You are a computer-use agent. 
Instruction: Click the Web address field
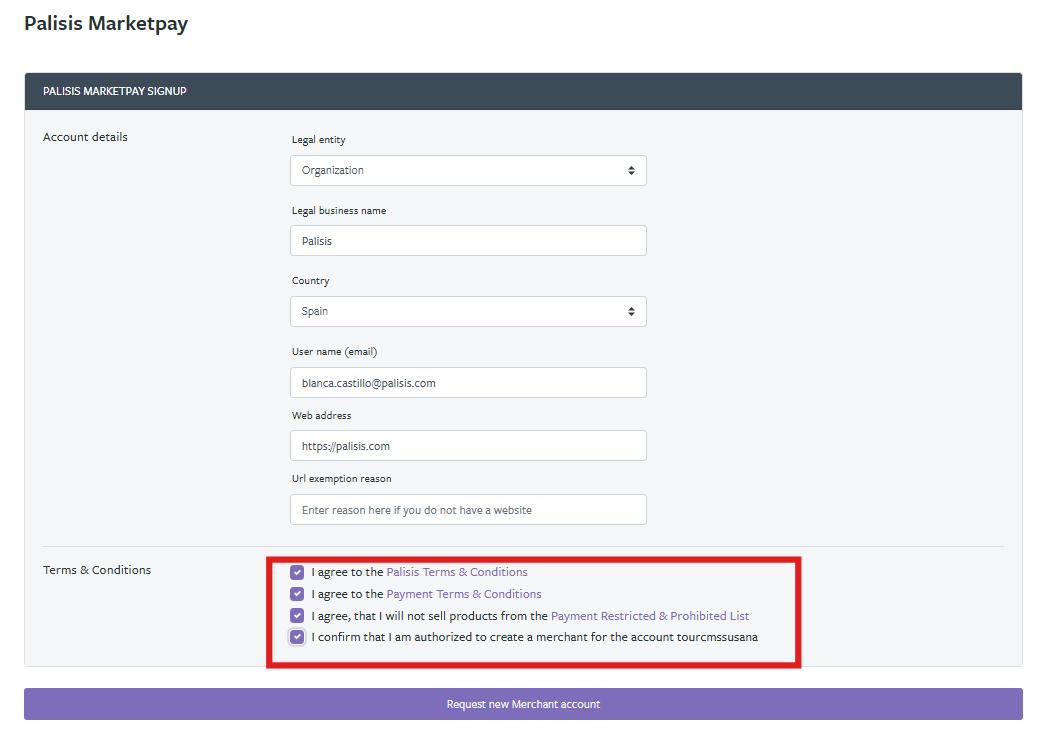tap(468, 445)
